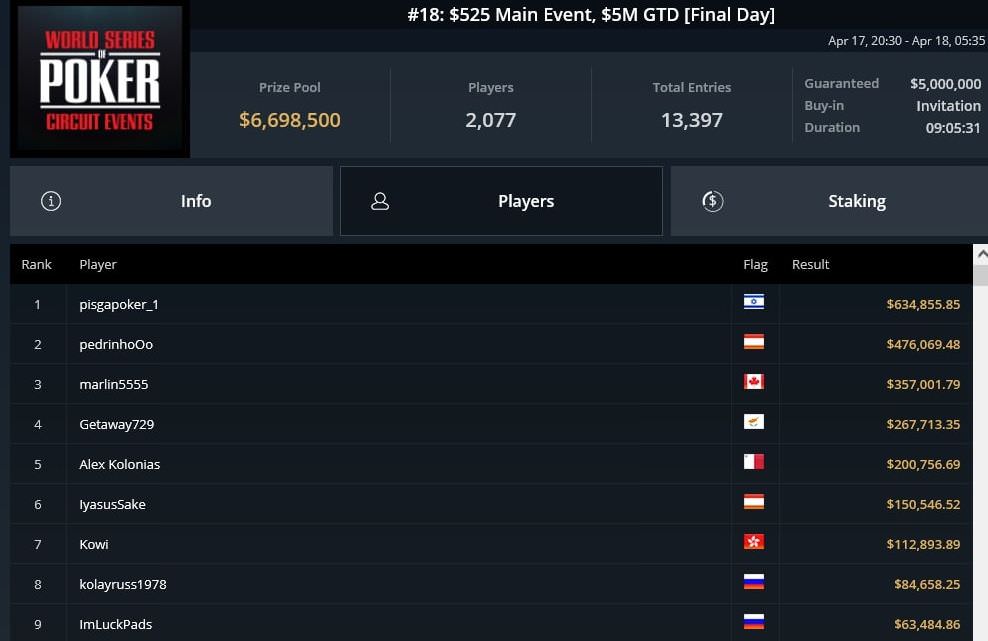Open player pedrinhoOo's row
Screen dimensions: 988x641
(491, 344)
